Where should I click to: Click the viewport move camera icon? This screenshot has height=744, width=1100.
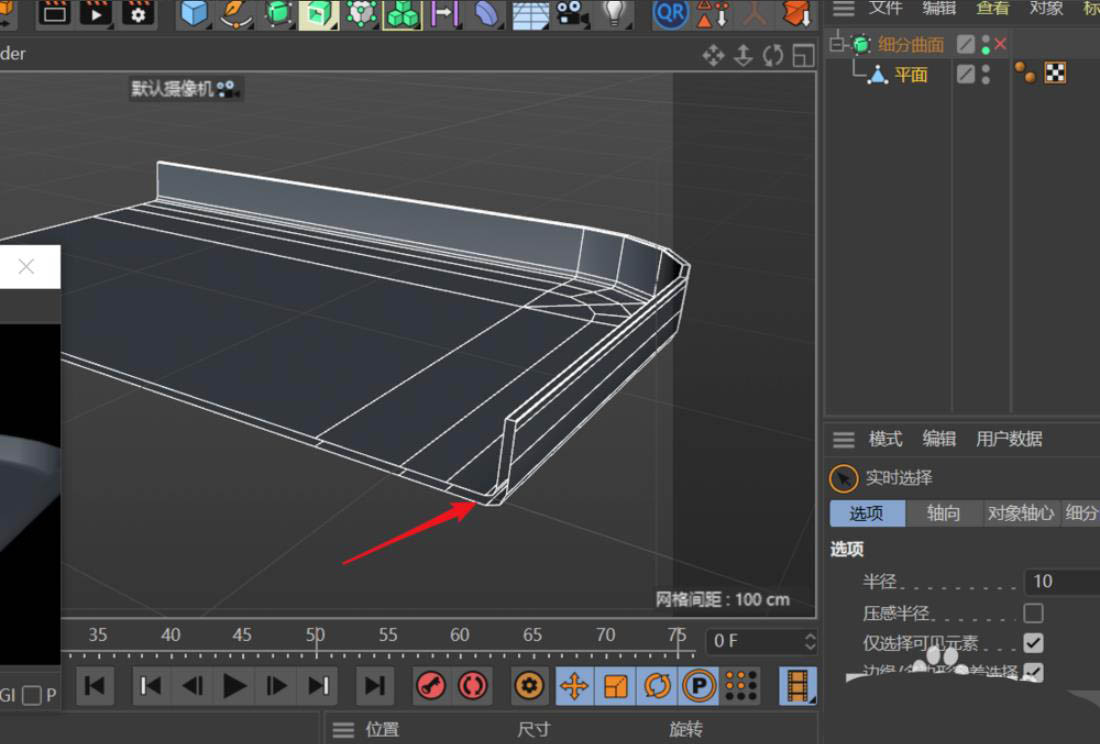[x=713, y=55]
